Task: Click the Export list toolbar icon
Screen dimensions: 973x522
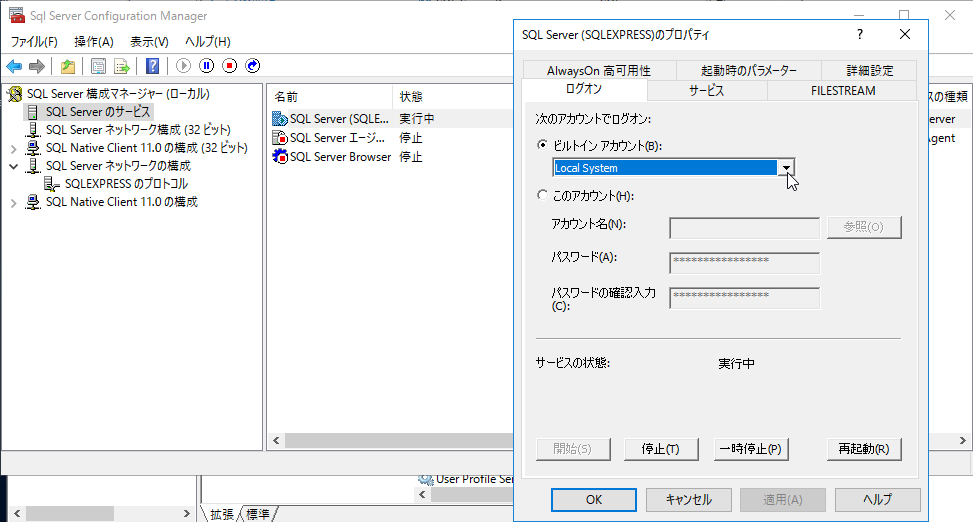Action: [122, 66]
